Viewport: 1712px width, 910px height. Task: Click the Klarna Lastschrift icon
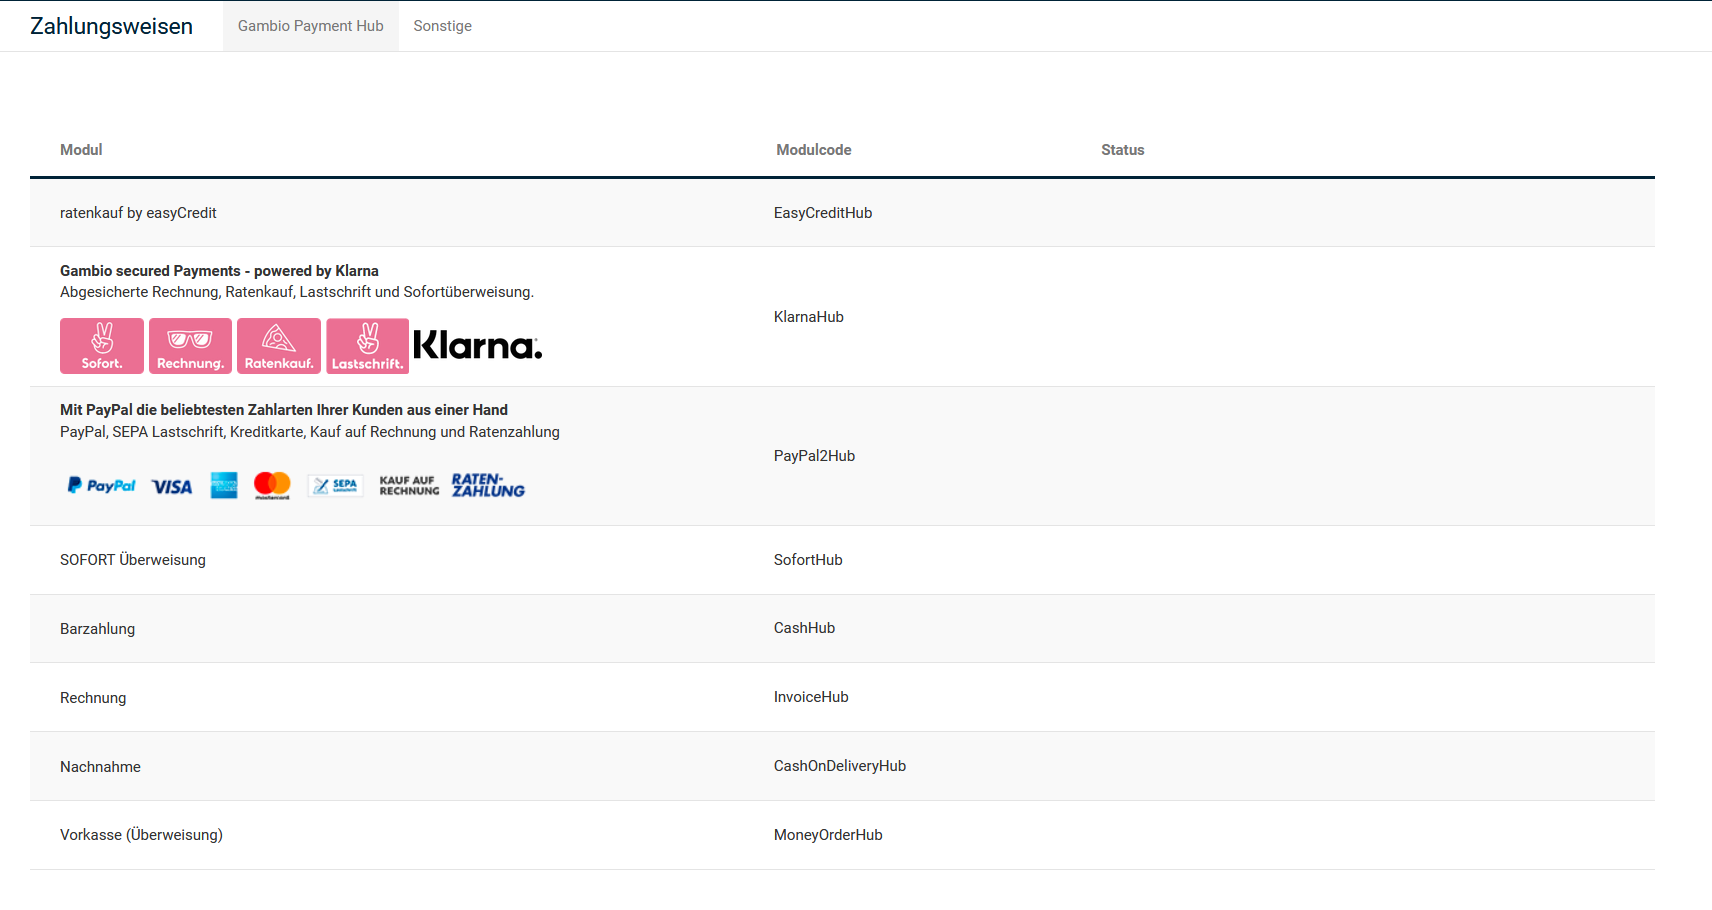pyautogui.click(x=367, y=346)
